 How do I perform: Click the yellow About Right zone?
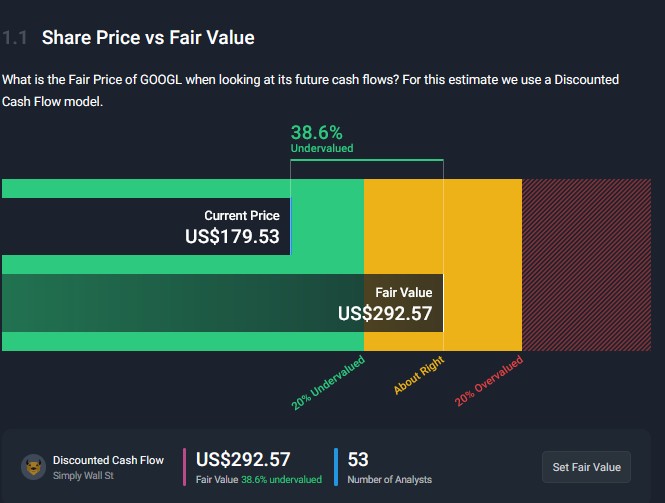point(481,265)
